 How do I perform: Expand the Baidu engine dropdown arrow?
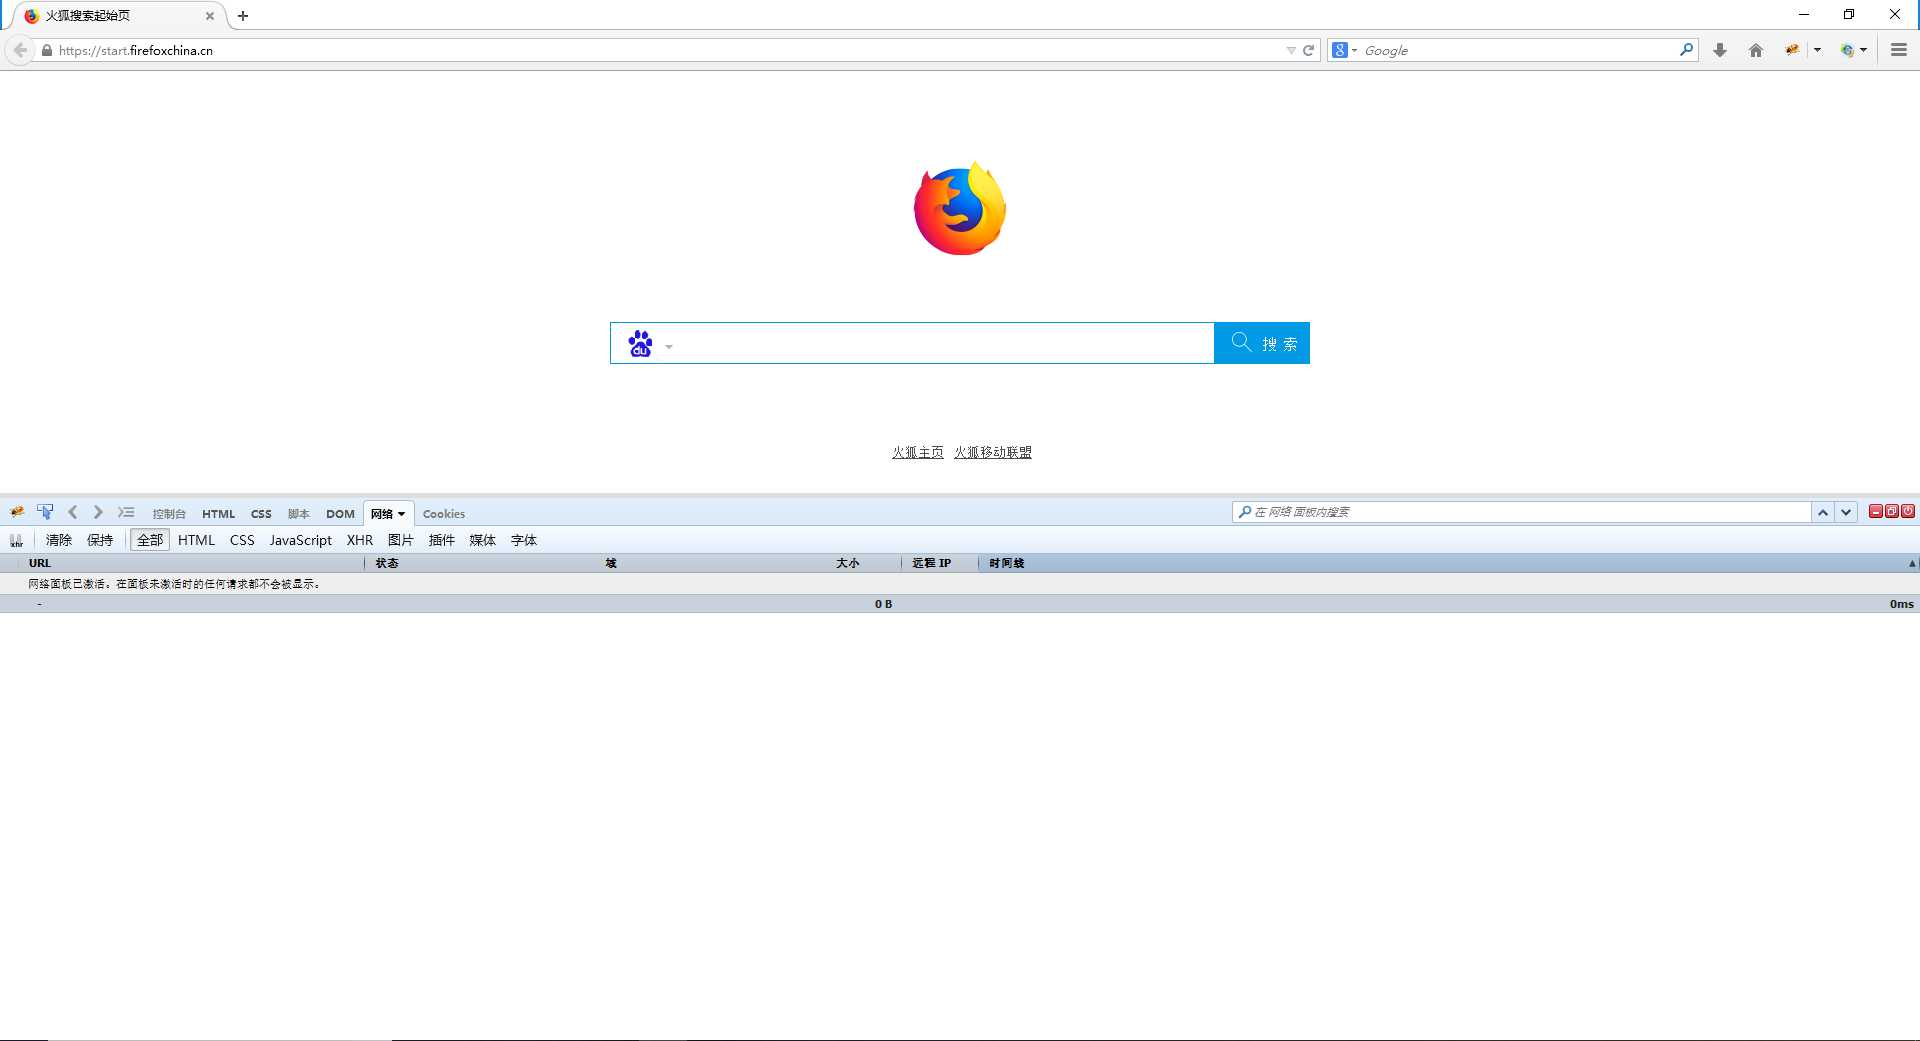(669, 347)
